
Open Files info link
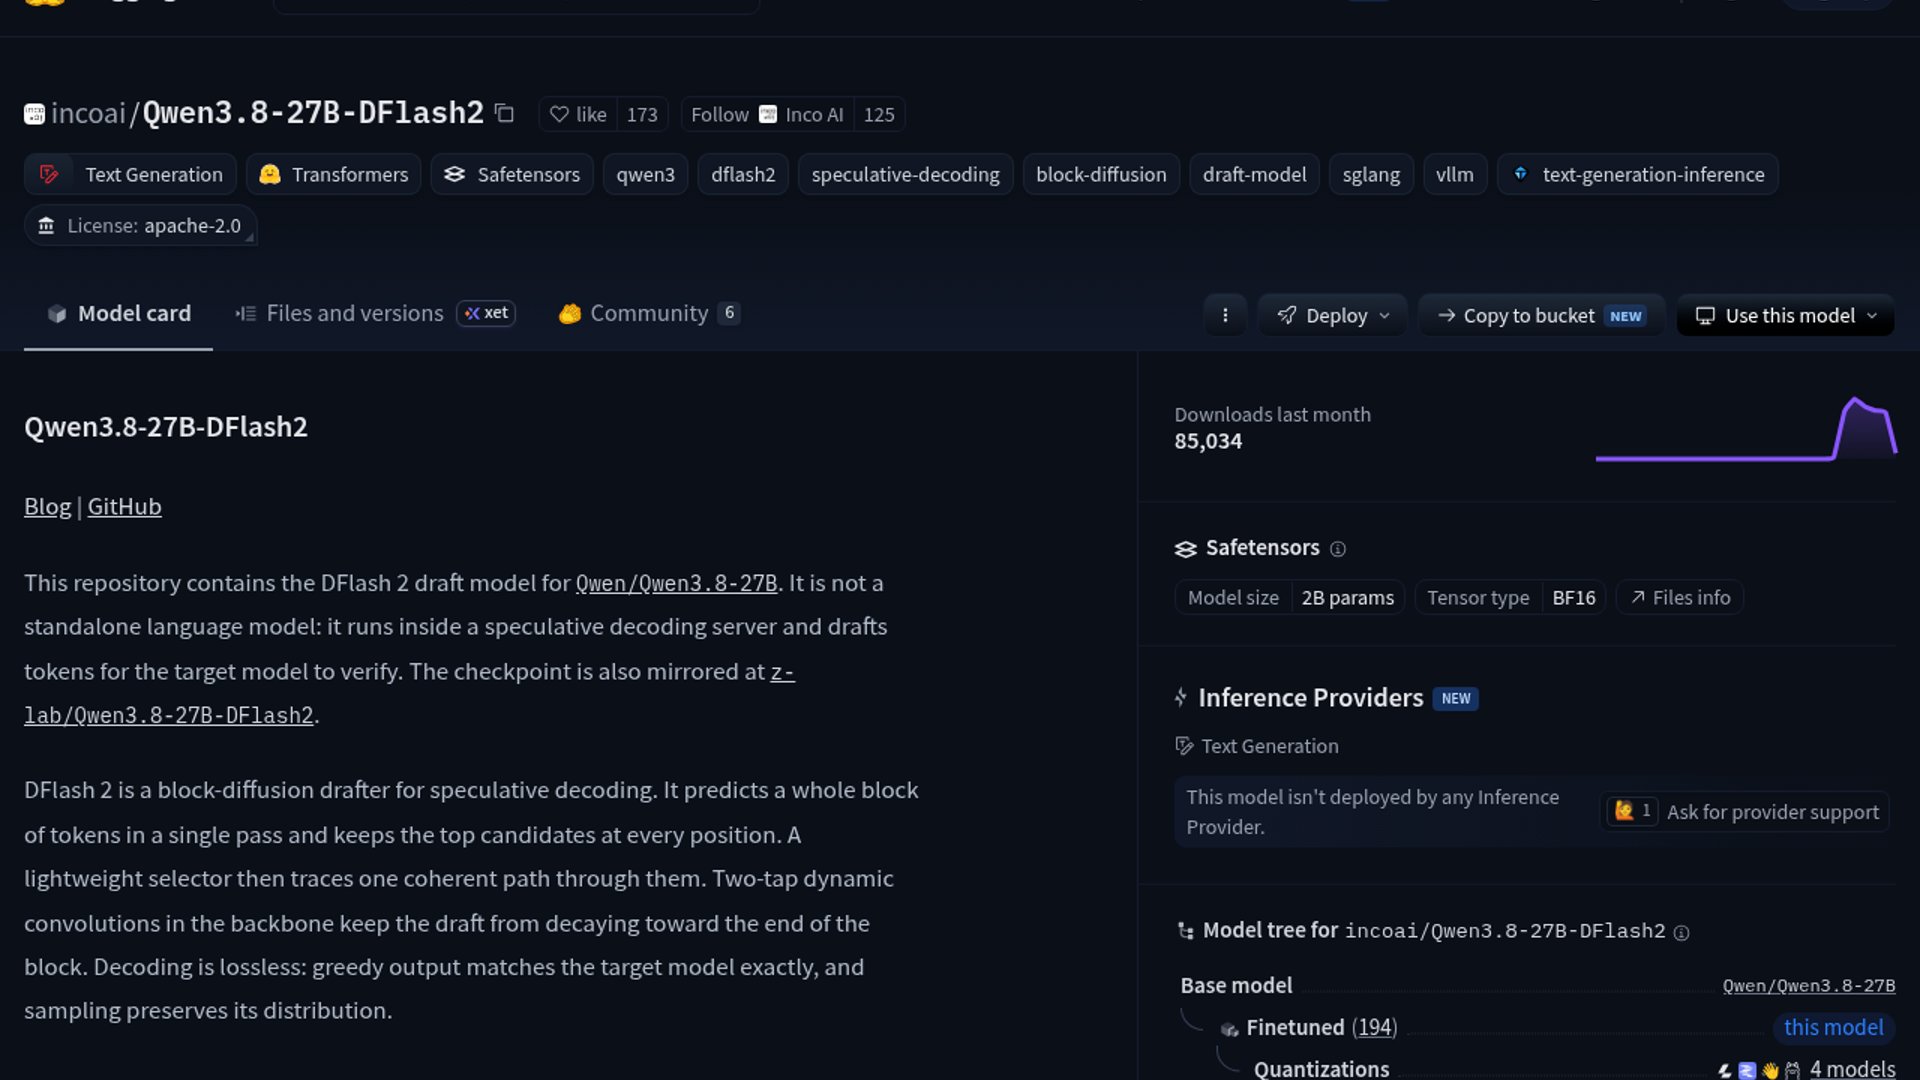coord(1680,598)
